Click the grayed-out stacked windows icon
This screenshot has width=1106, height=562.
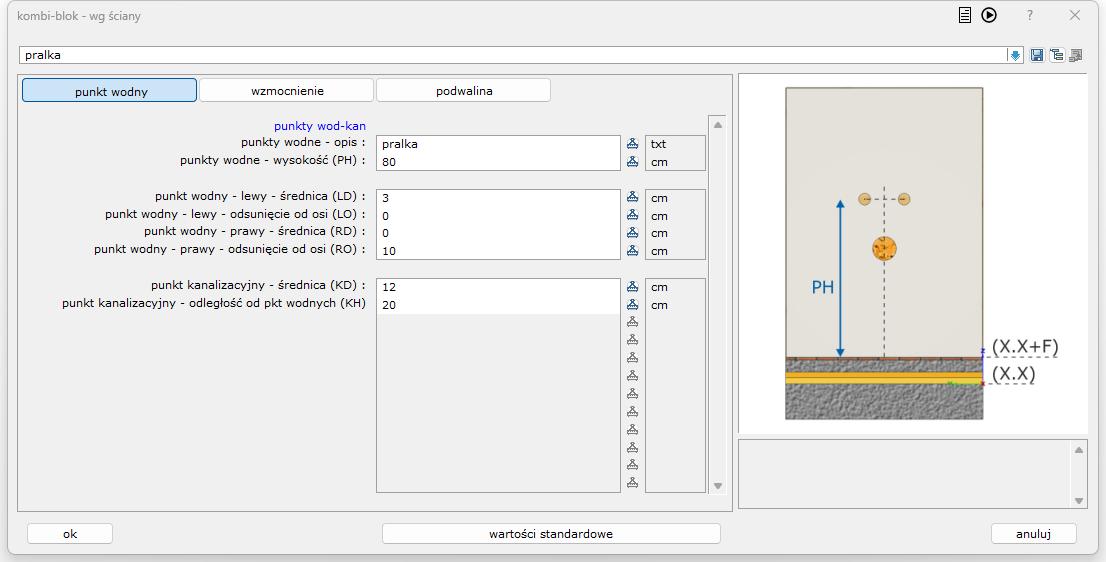pyautogui.click(x=1076, y=56)
